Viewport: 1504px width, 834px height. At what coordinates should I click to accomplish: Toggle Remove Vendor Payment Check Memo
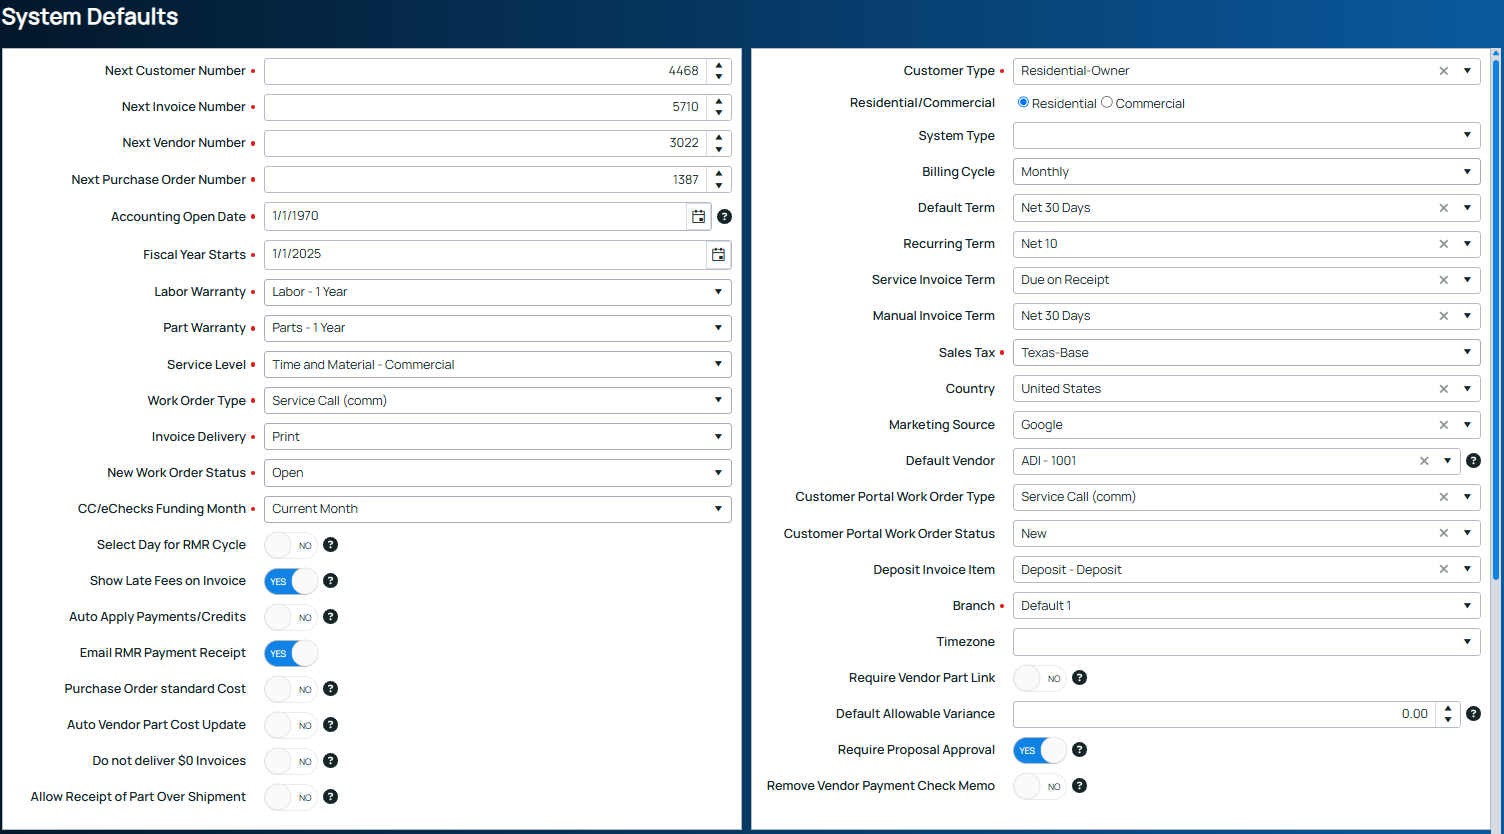pos(1040,786)
